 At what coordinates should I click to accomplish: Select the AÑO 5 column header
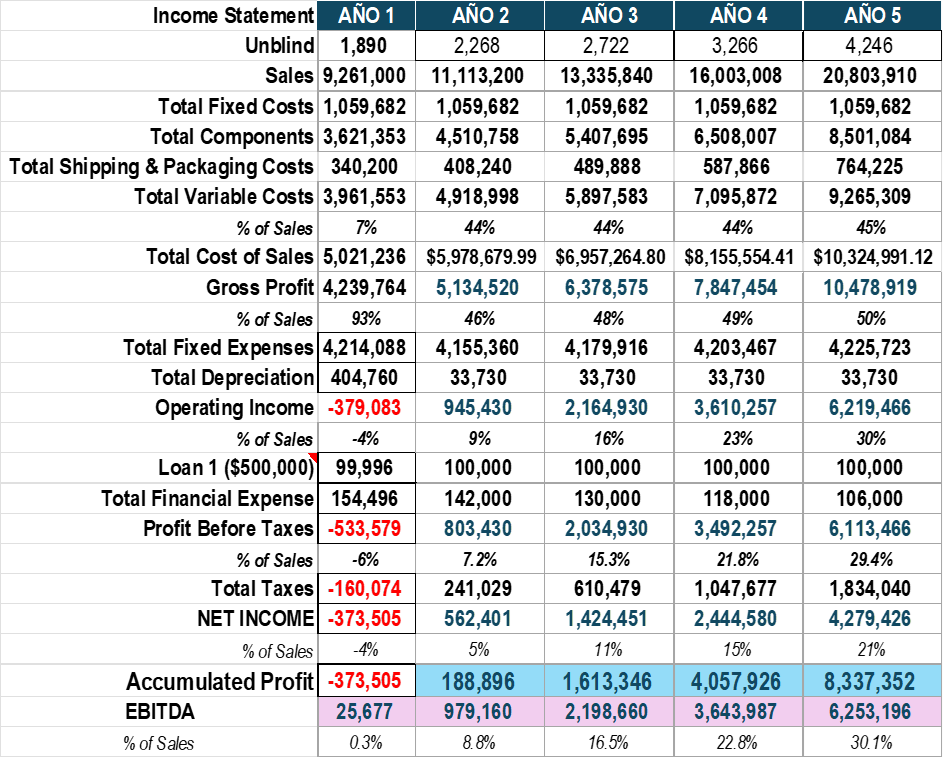[873, 16]
